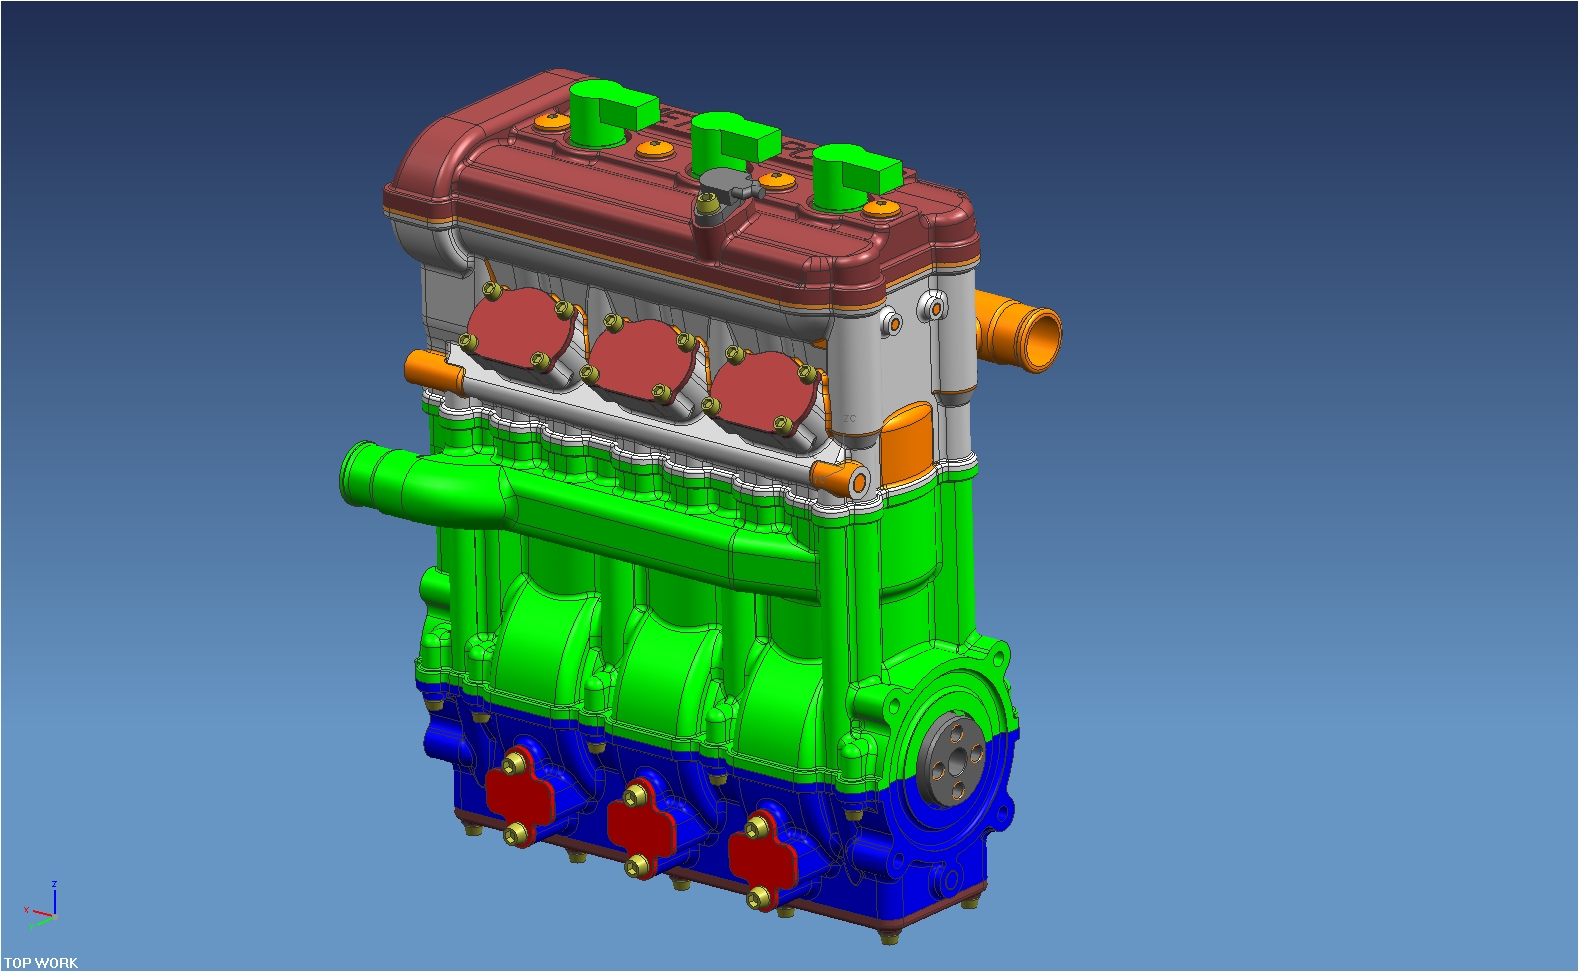Click the green pipe inlet opening on left

tap(358, 475)
